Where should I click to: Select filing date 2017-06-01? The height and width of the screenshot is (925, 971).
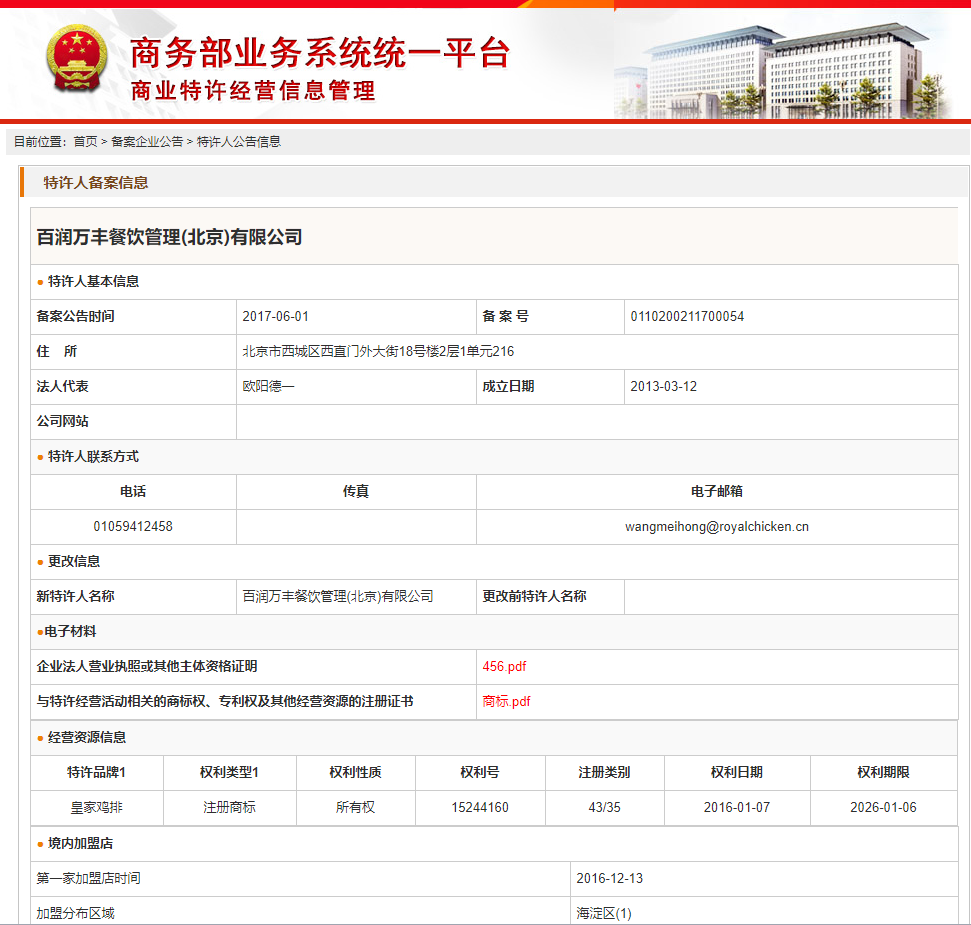(276, 316)
